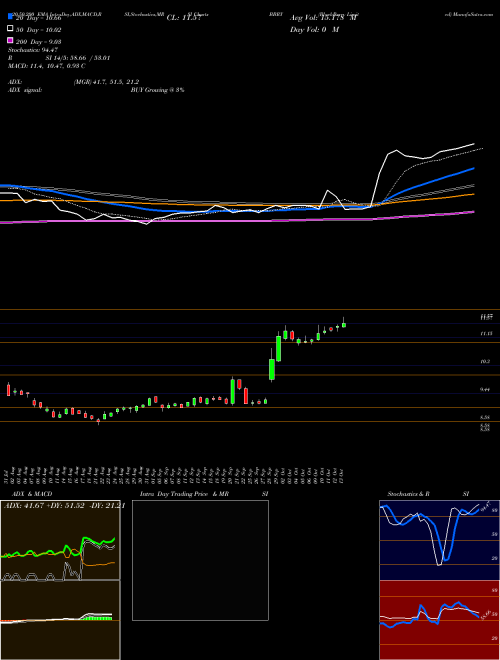
Task: Click the 11.57 price axis label
Action: (487, 317)
